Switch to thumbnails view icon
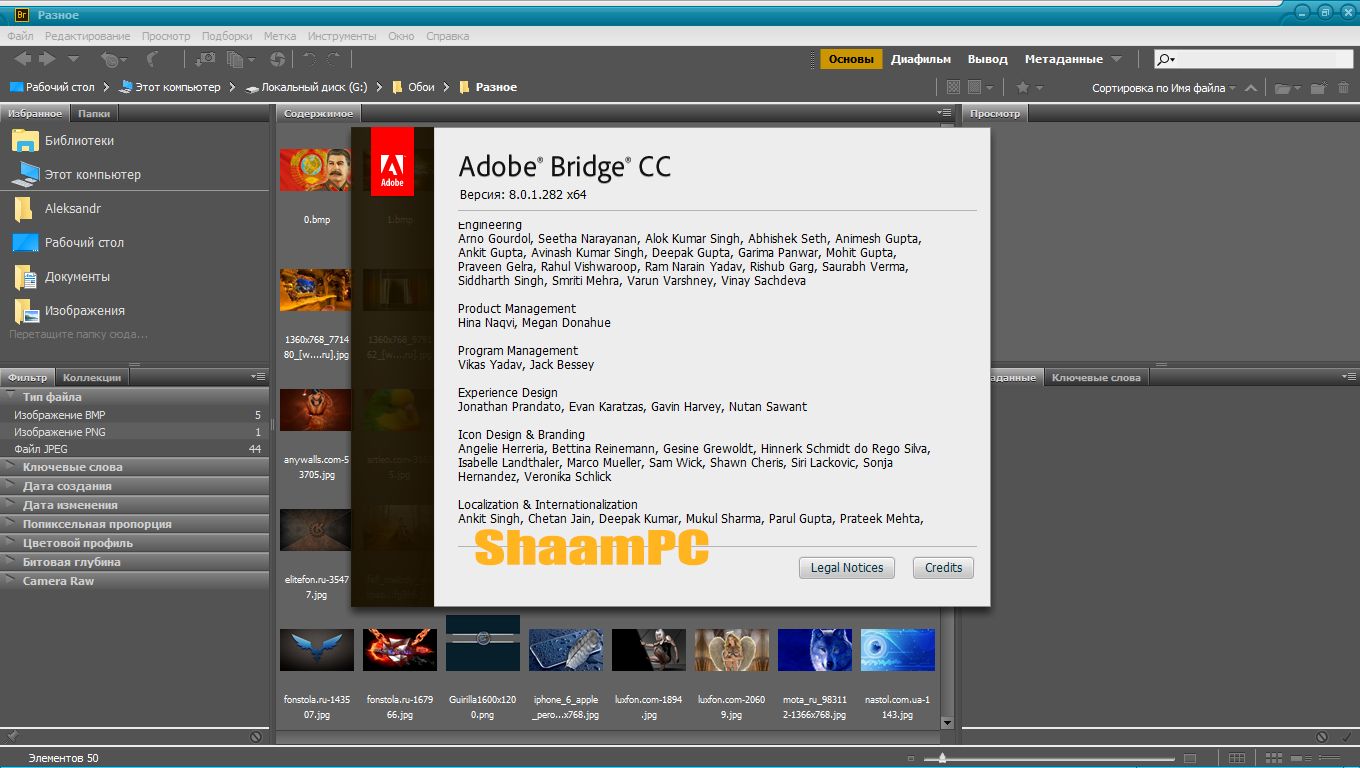This screenshot has height=768, width=1360. point(1273,758)
